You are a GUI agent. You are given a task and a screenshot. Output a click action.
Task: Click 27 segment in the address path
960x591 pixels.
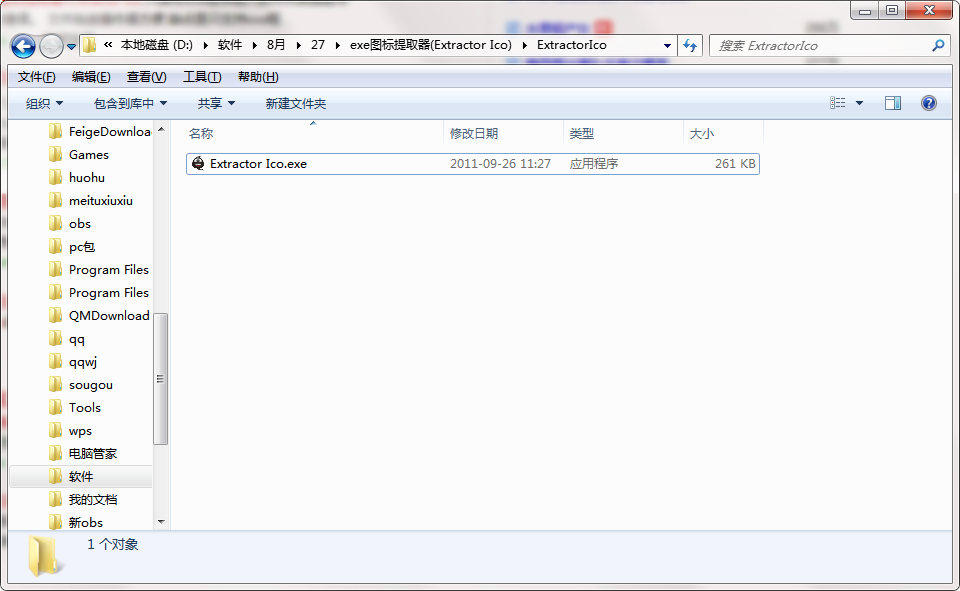318,45
